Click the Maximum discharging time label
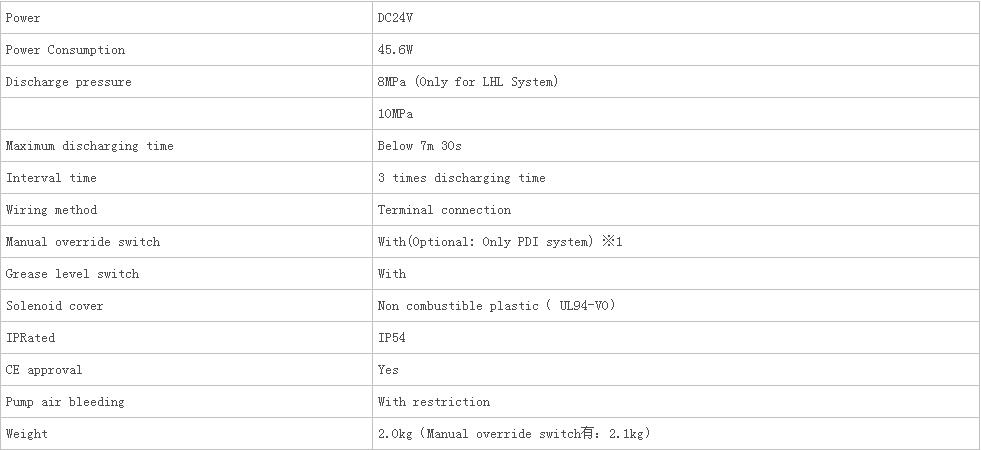981x450 pixels. [x=89, y=146]
